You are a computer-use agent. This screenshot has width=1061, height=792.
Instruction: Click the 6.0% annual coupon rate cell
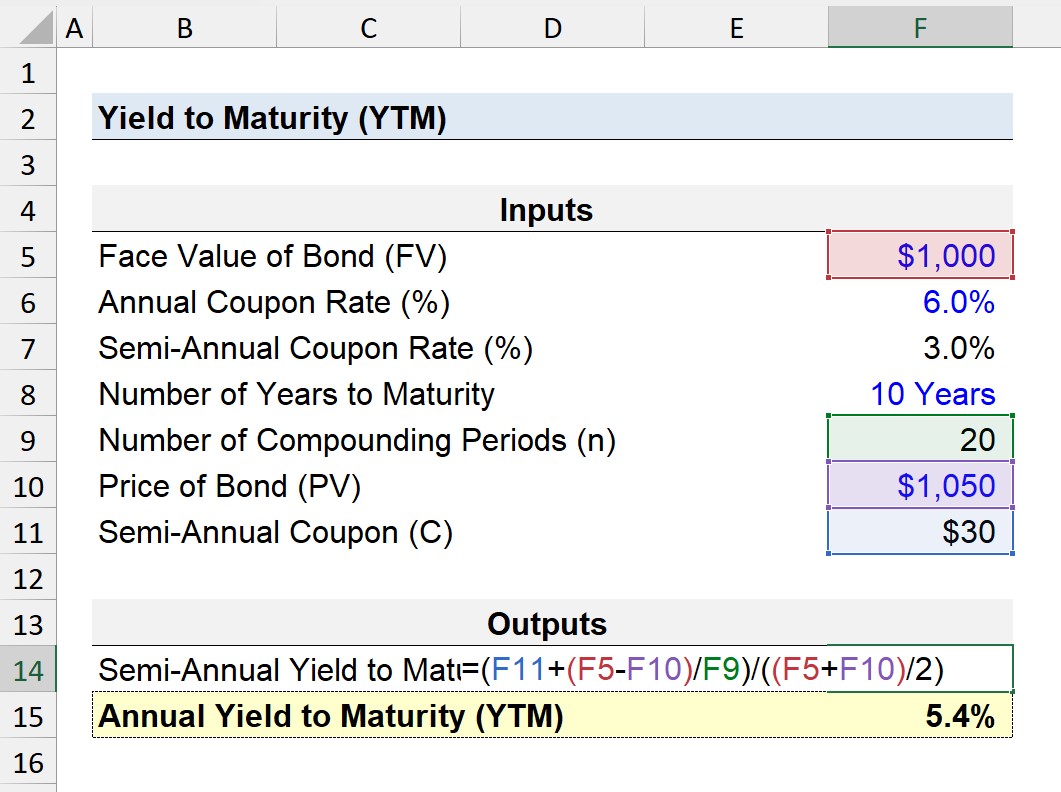[x=920, y=302]
